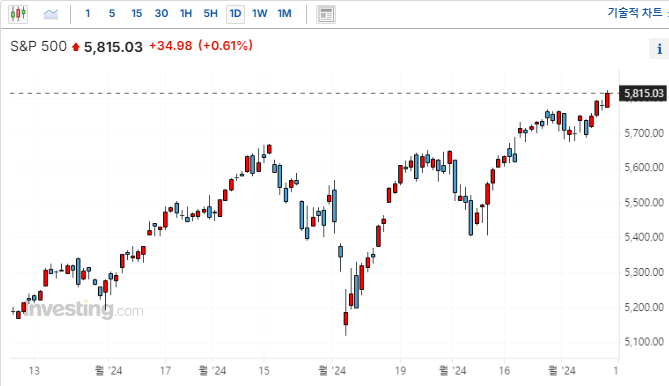Image resolution: width=669 pixels, height=386 pixels.
Task: Click the date axis label 13
Action: 34,371
